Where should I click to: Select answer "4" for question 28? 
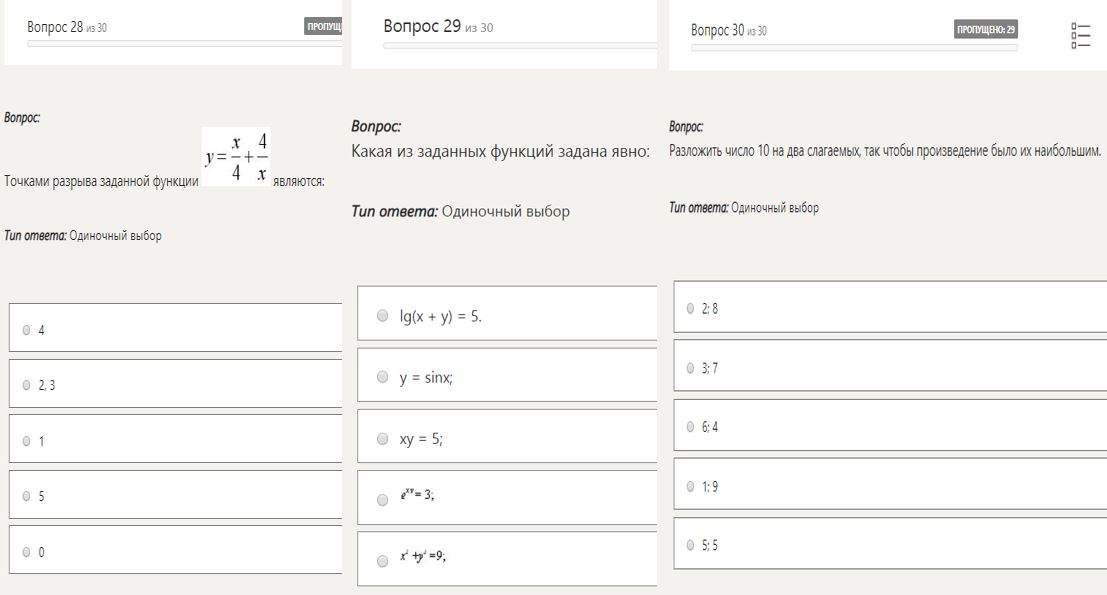[x=27, y=329]
